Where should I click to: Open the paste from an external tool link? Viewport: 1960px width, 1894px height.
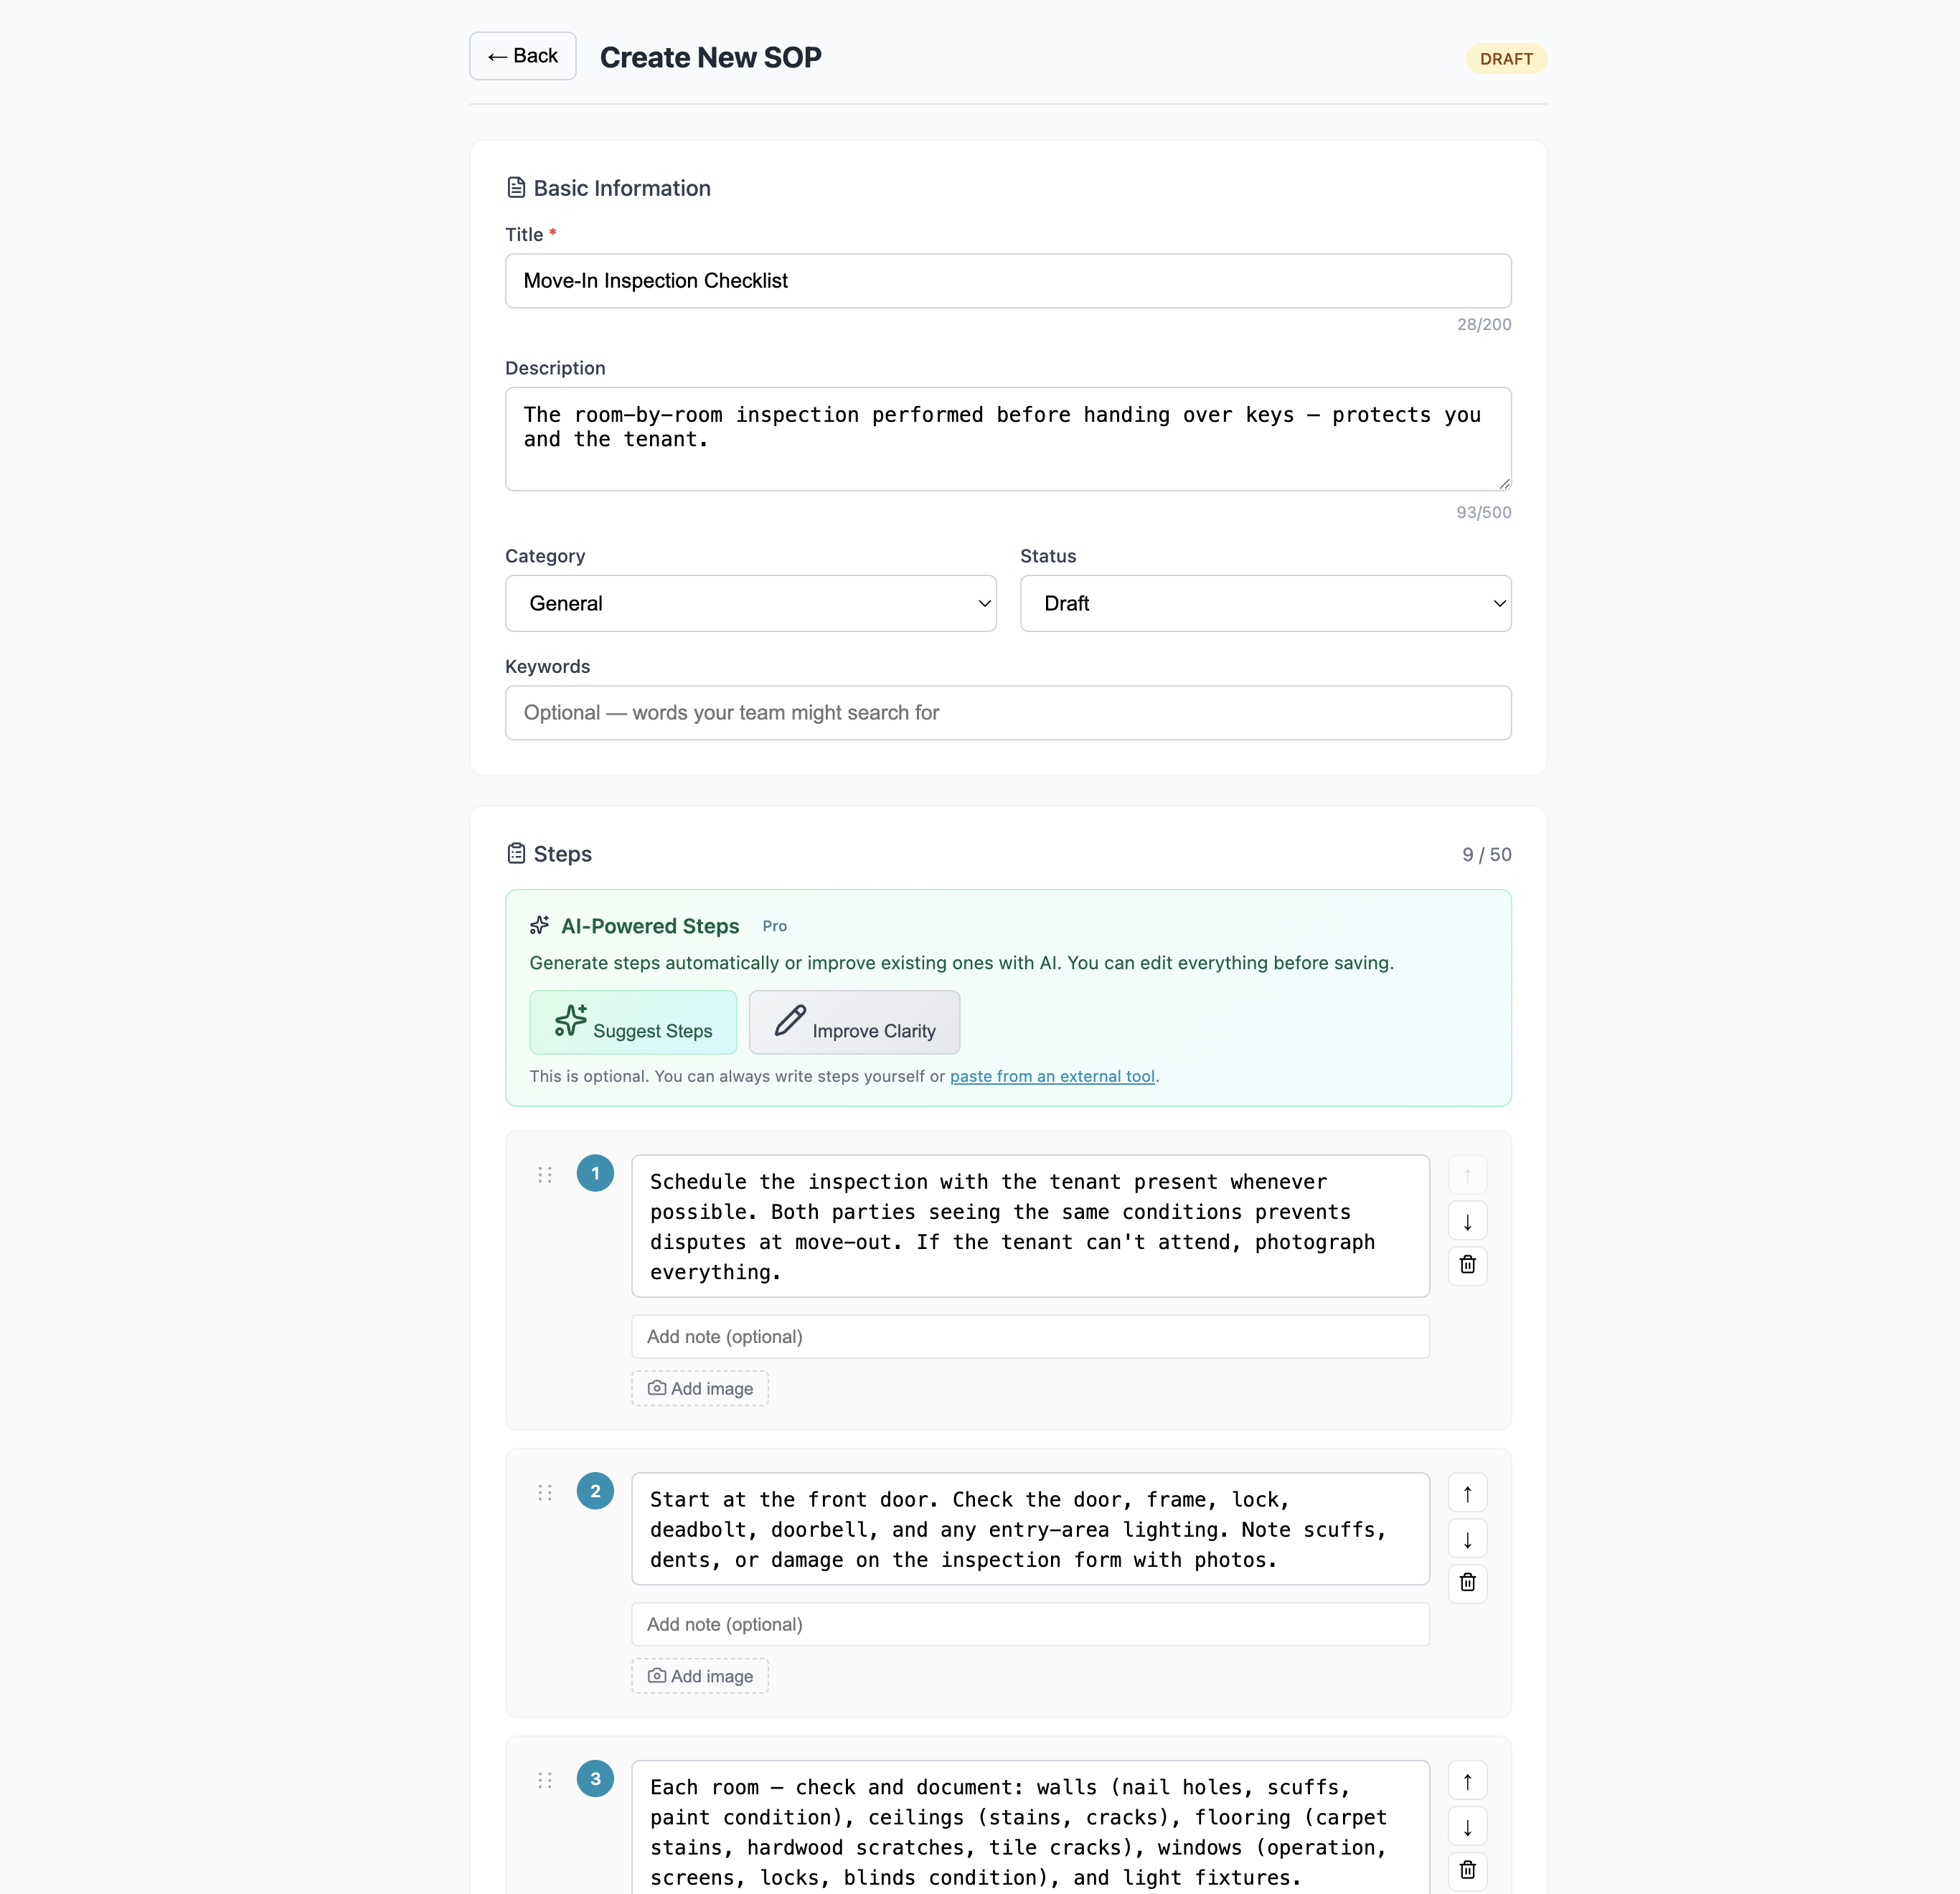pos(1052,1076)
